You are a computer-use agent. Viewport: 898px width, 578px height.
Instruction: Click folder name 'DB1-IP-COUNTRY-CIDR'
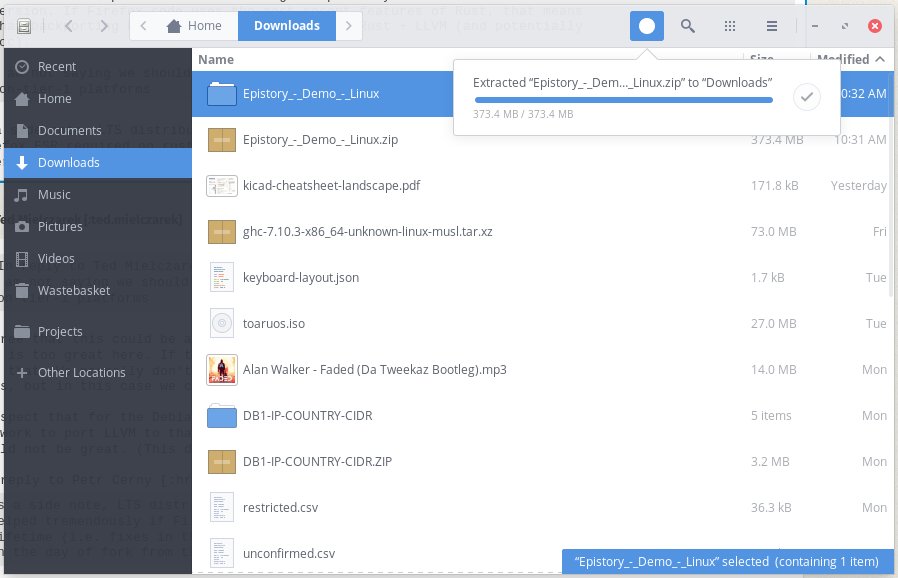[308, 415]
